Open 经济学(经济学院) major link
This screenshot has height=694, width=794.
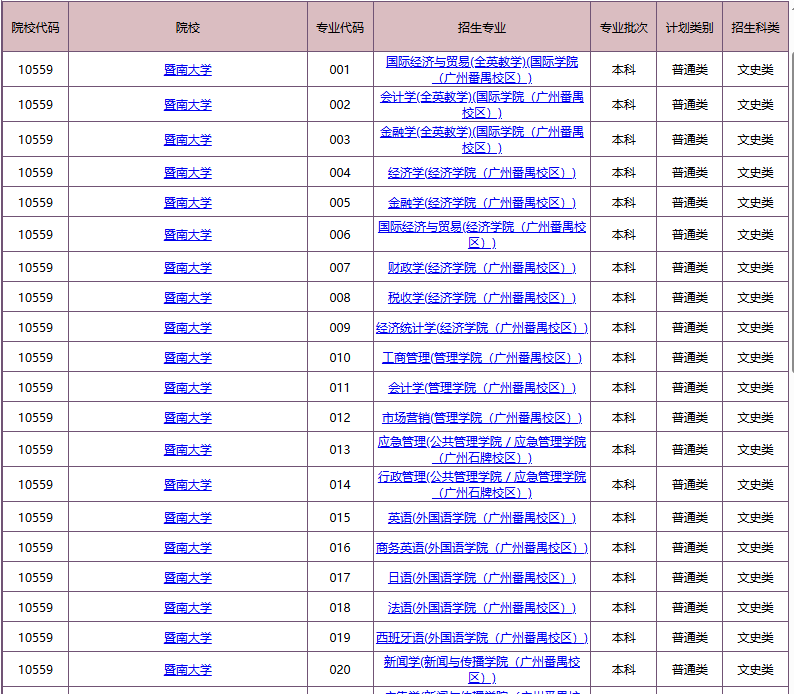482,173
